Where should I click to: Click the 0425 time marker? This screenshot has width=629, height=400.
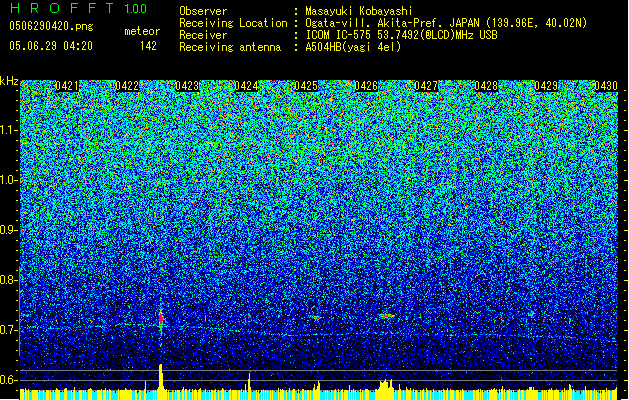306,86
